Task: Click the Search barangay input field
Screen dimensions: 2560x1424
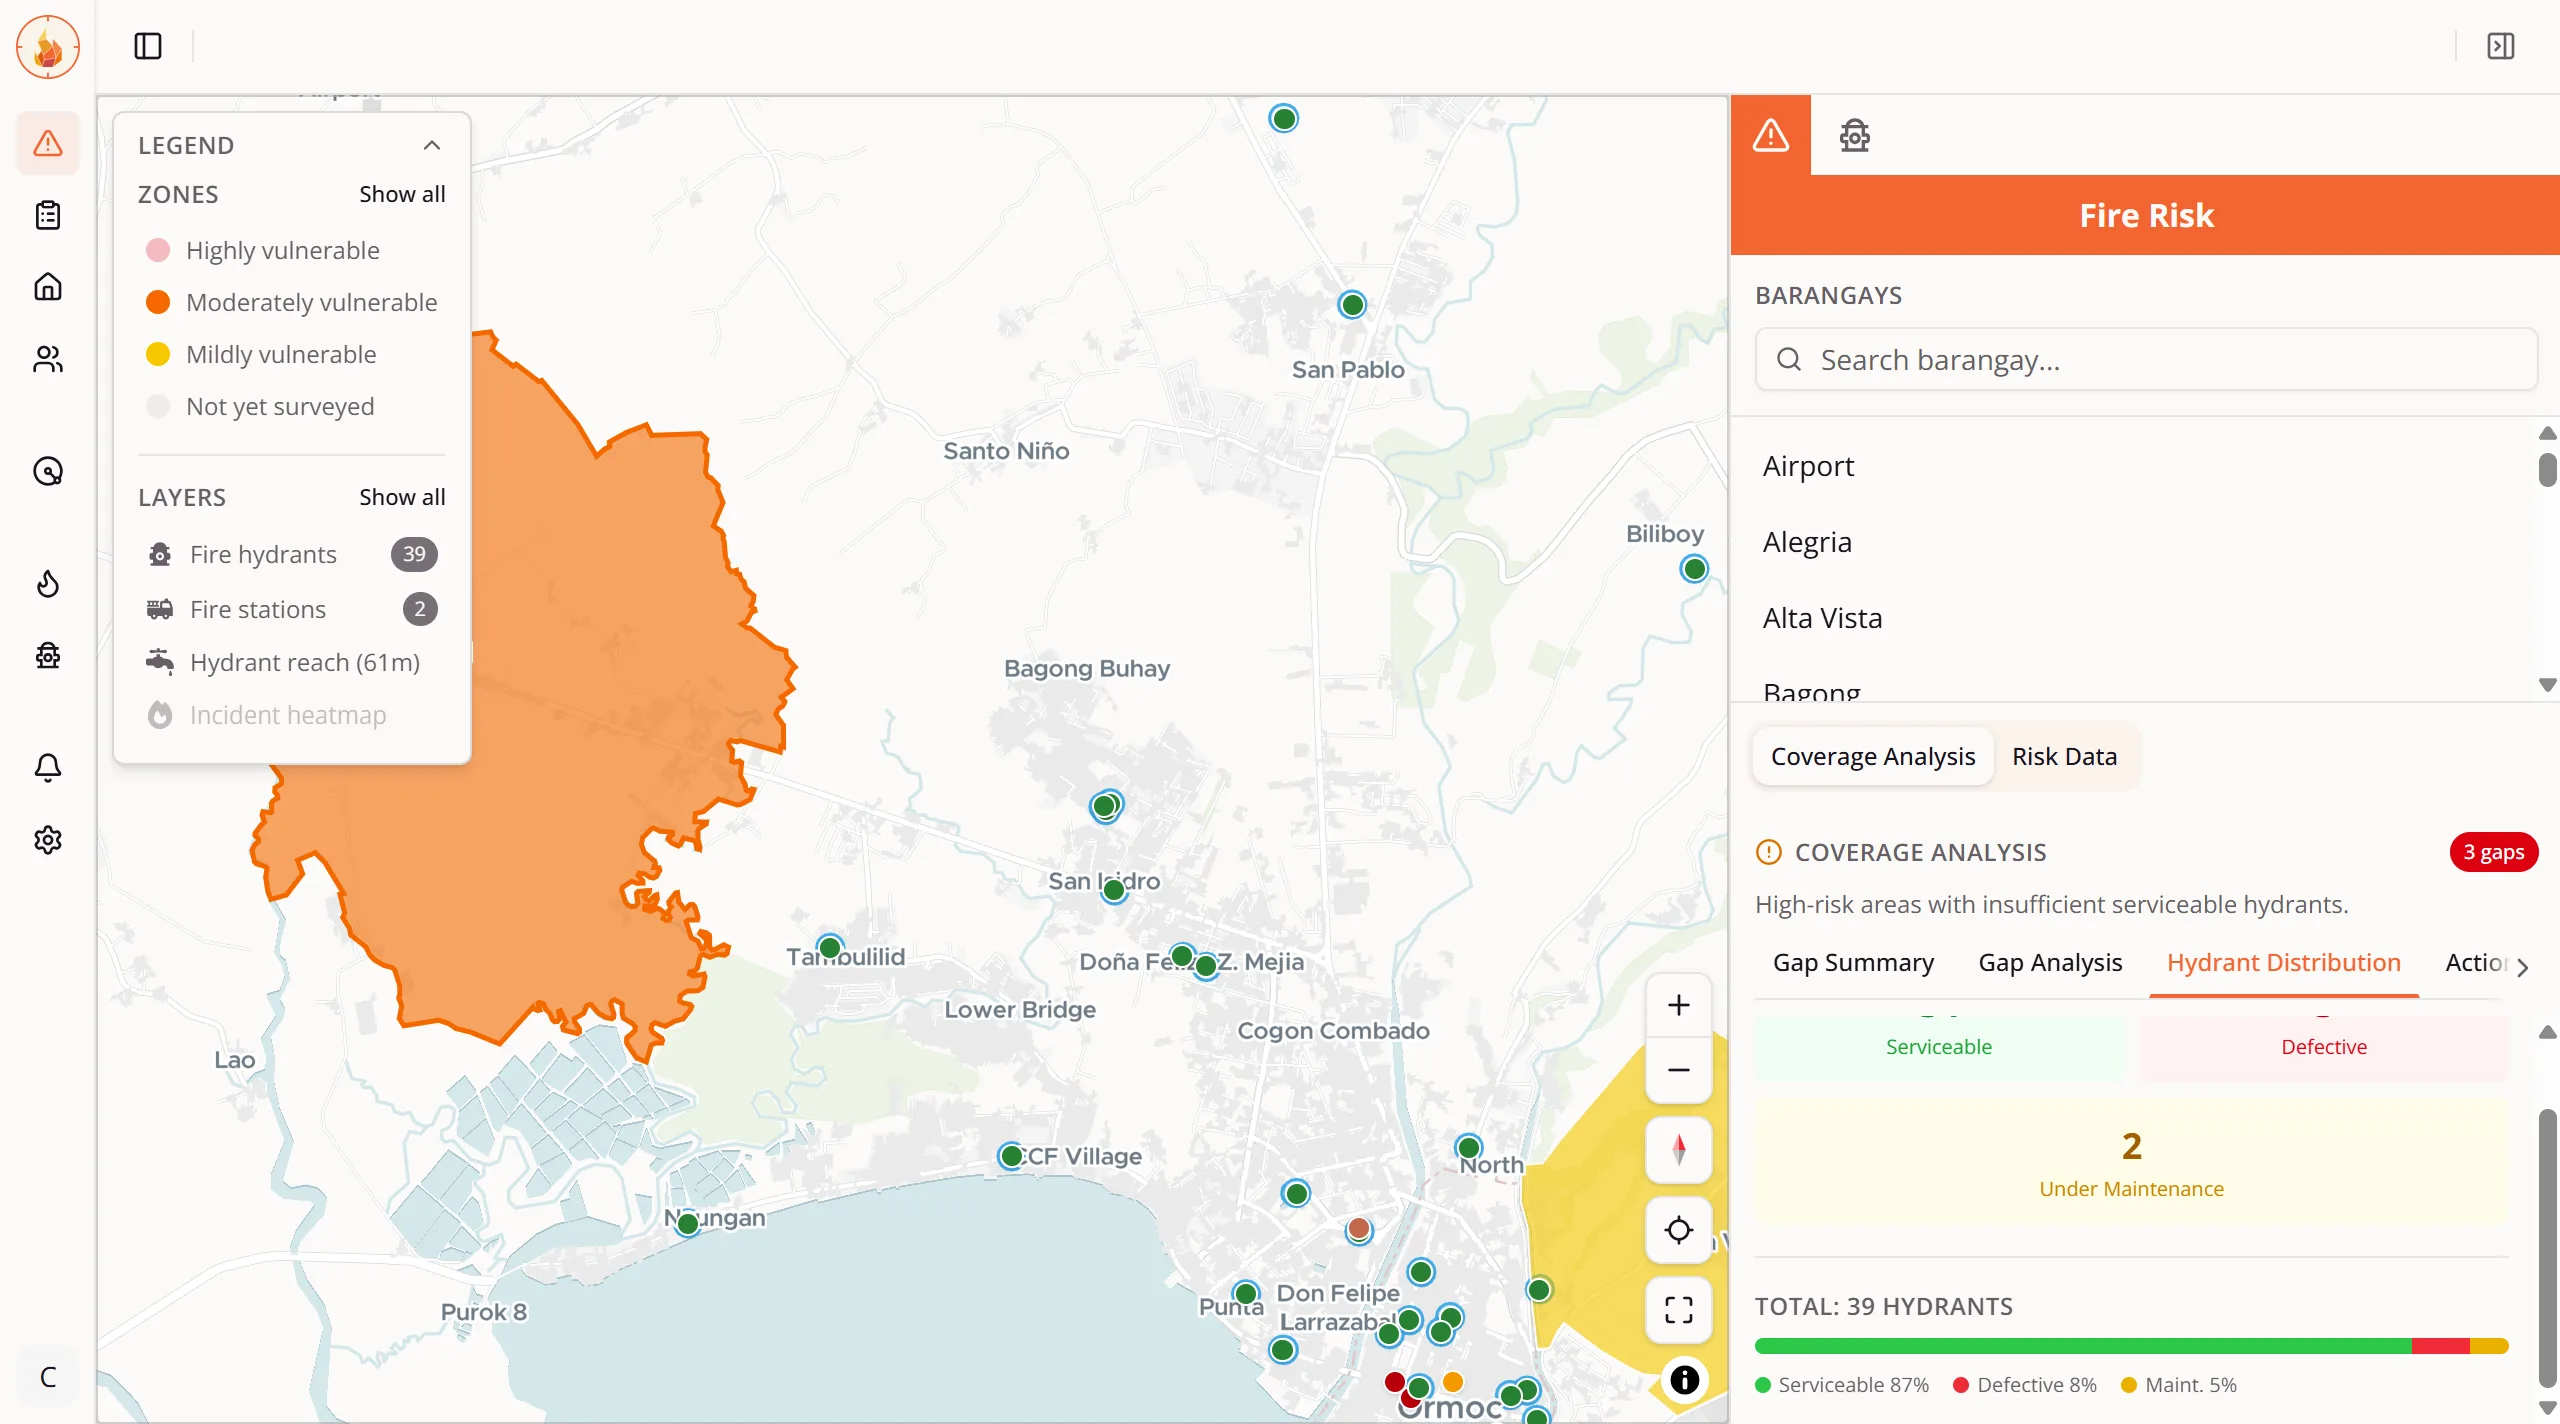Action: (2146, 360)
